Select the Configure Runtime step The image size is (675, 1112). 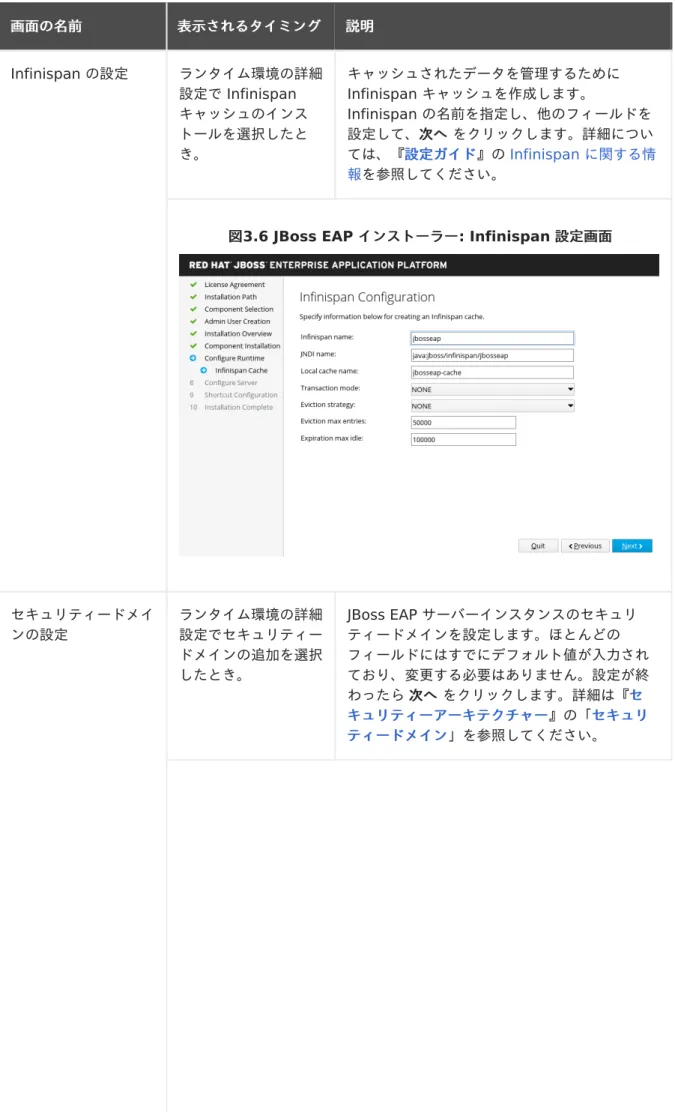coord(234,358)
